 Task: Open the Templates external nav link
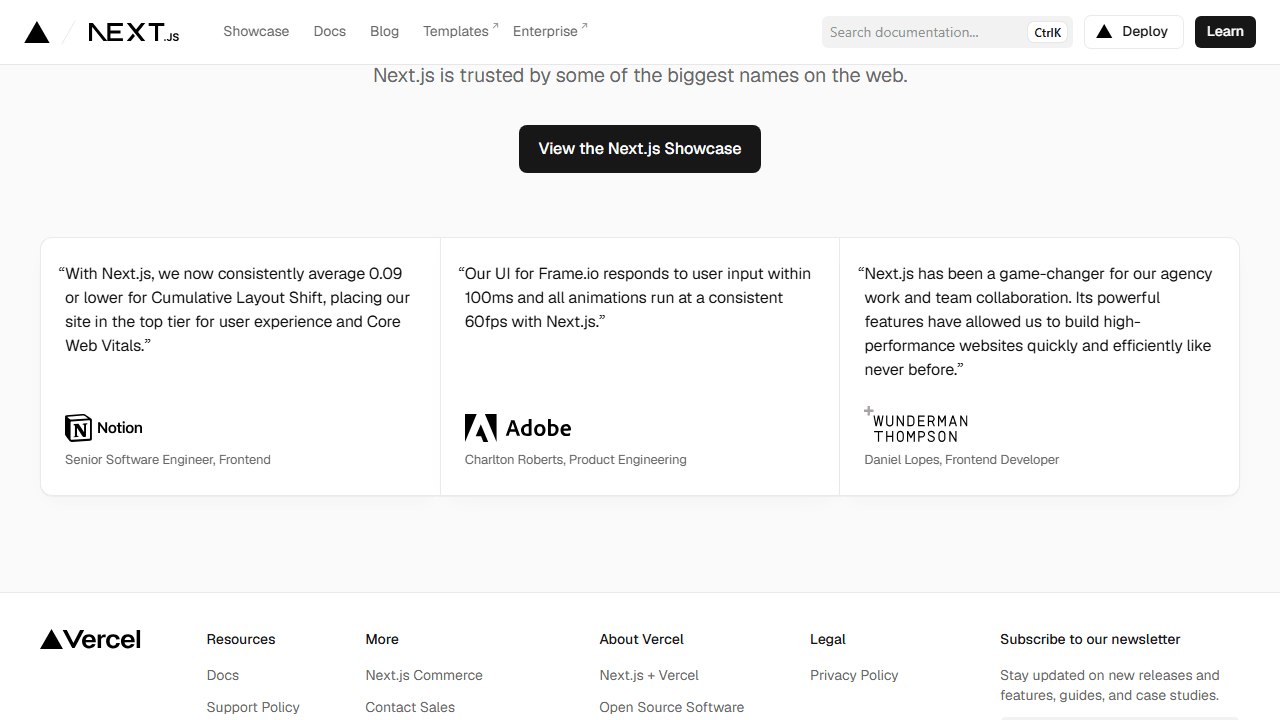460,31
